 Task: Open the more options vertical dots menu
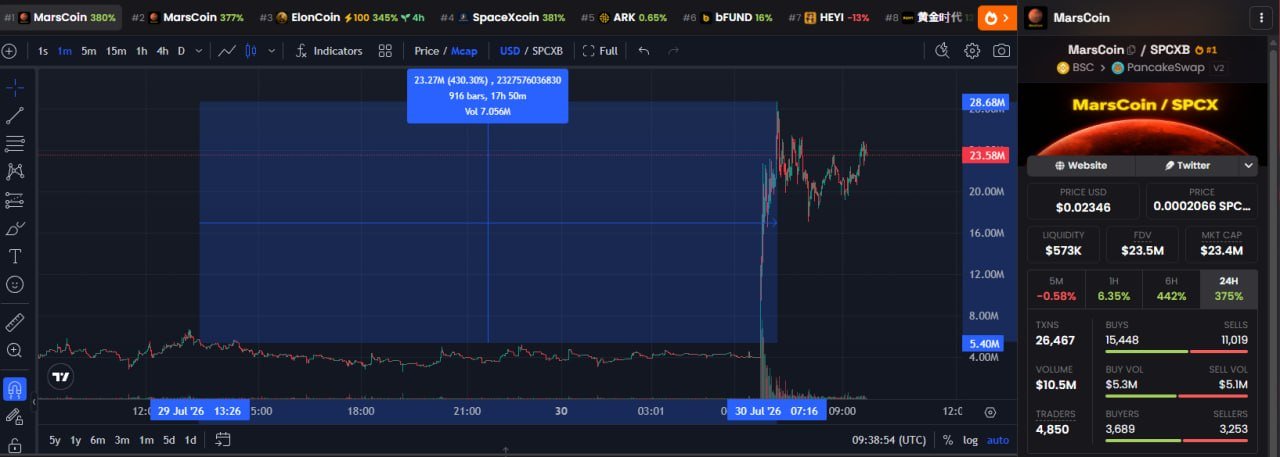[1263, 17]
